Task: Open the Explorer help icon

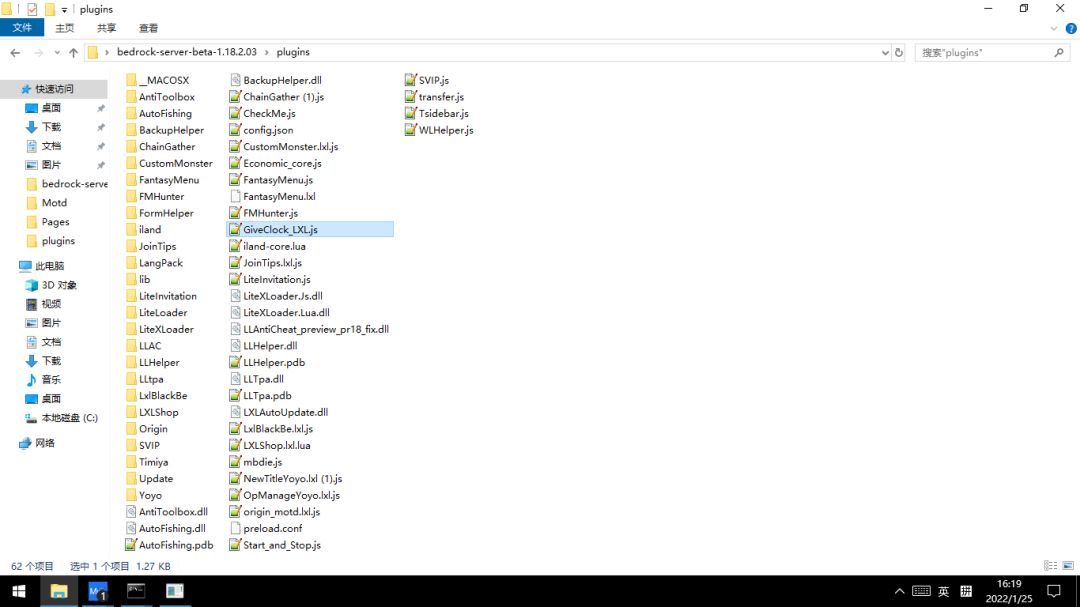Action: coord(1071,28)
